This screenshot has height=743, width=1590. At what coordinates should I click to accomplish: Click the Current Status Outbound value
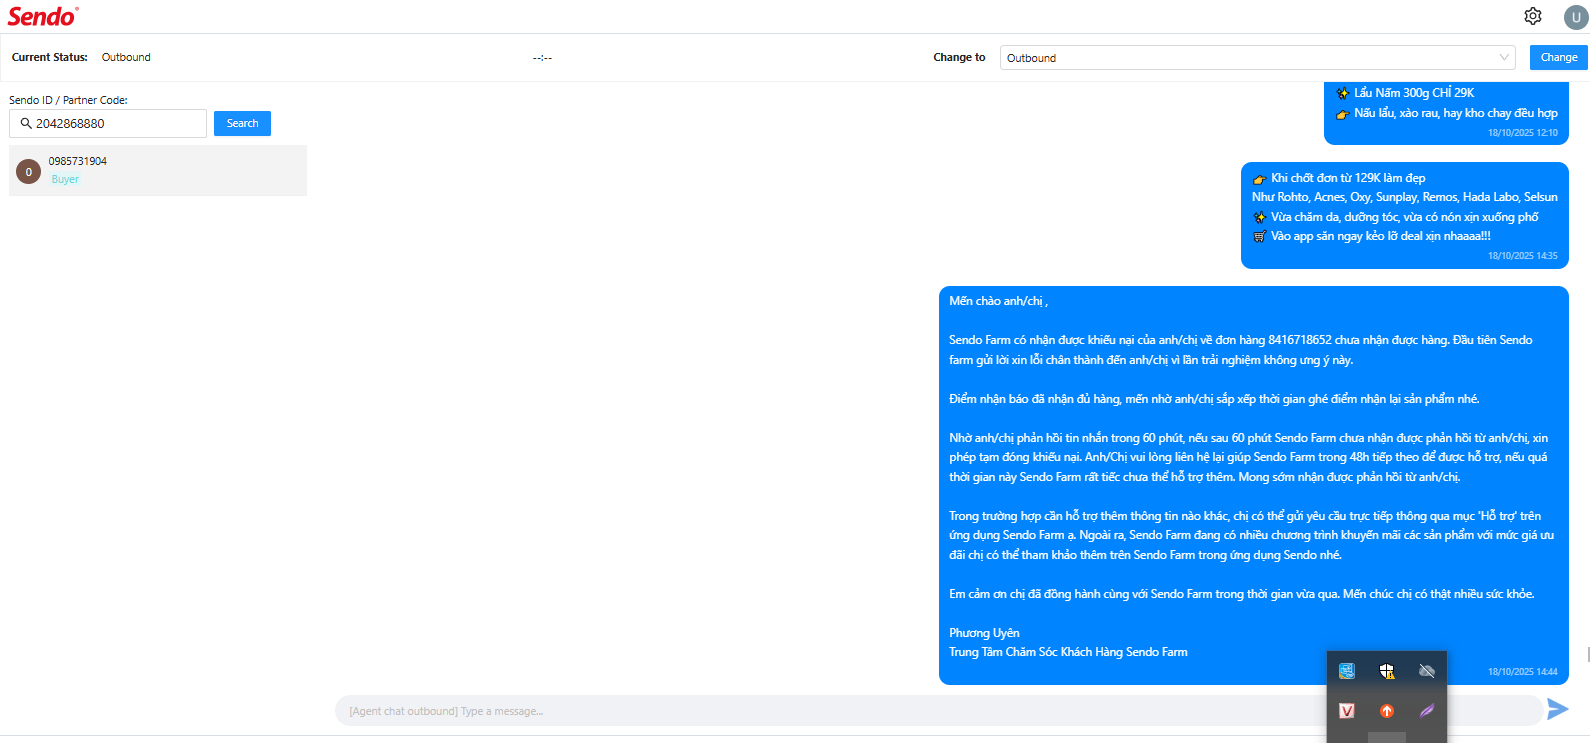coord(126,58)
